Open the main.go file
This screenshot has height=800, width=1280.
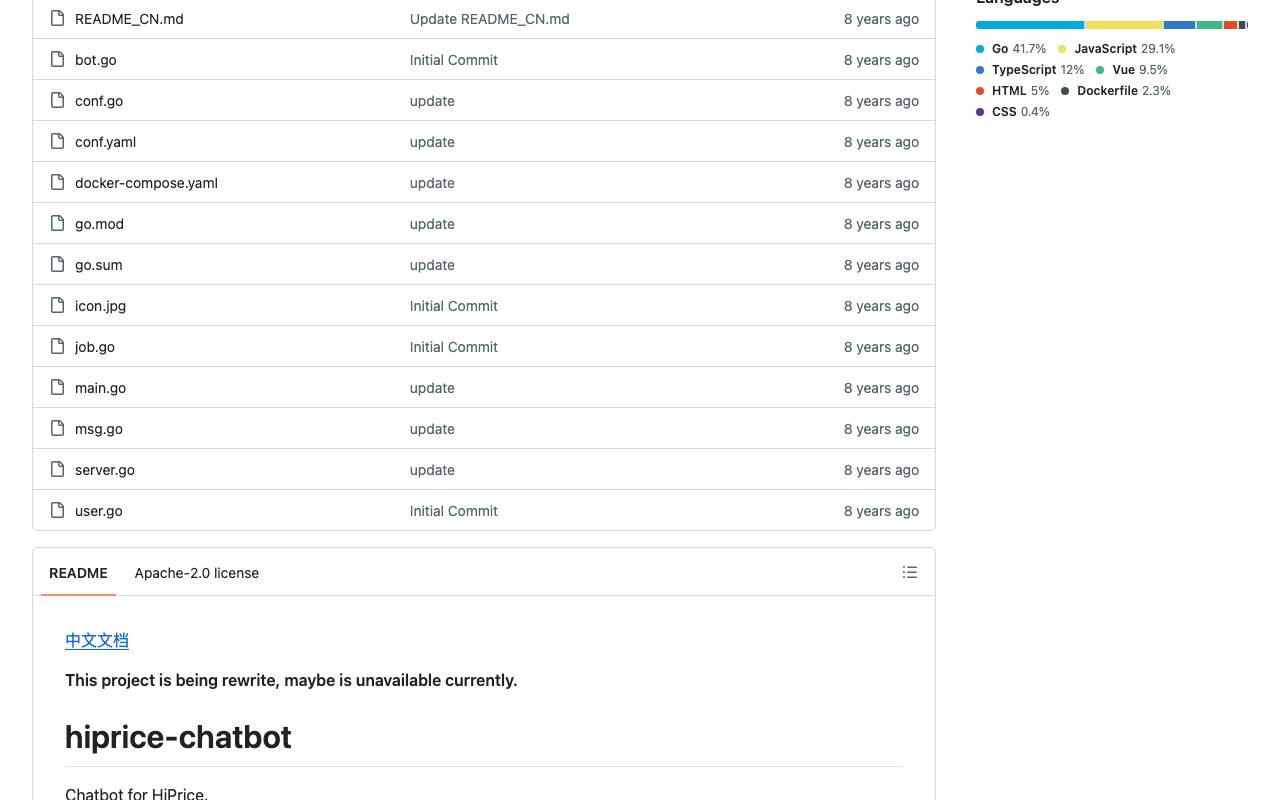point(100,388)
